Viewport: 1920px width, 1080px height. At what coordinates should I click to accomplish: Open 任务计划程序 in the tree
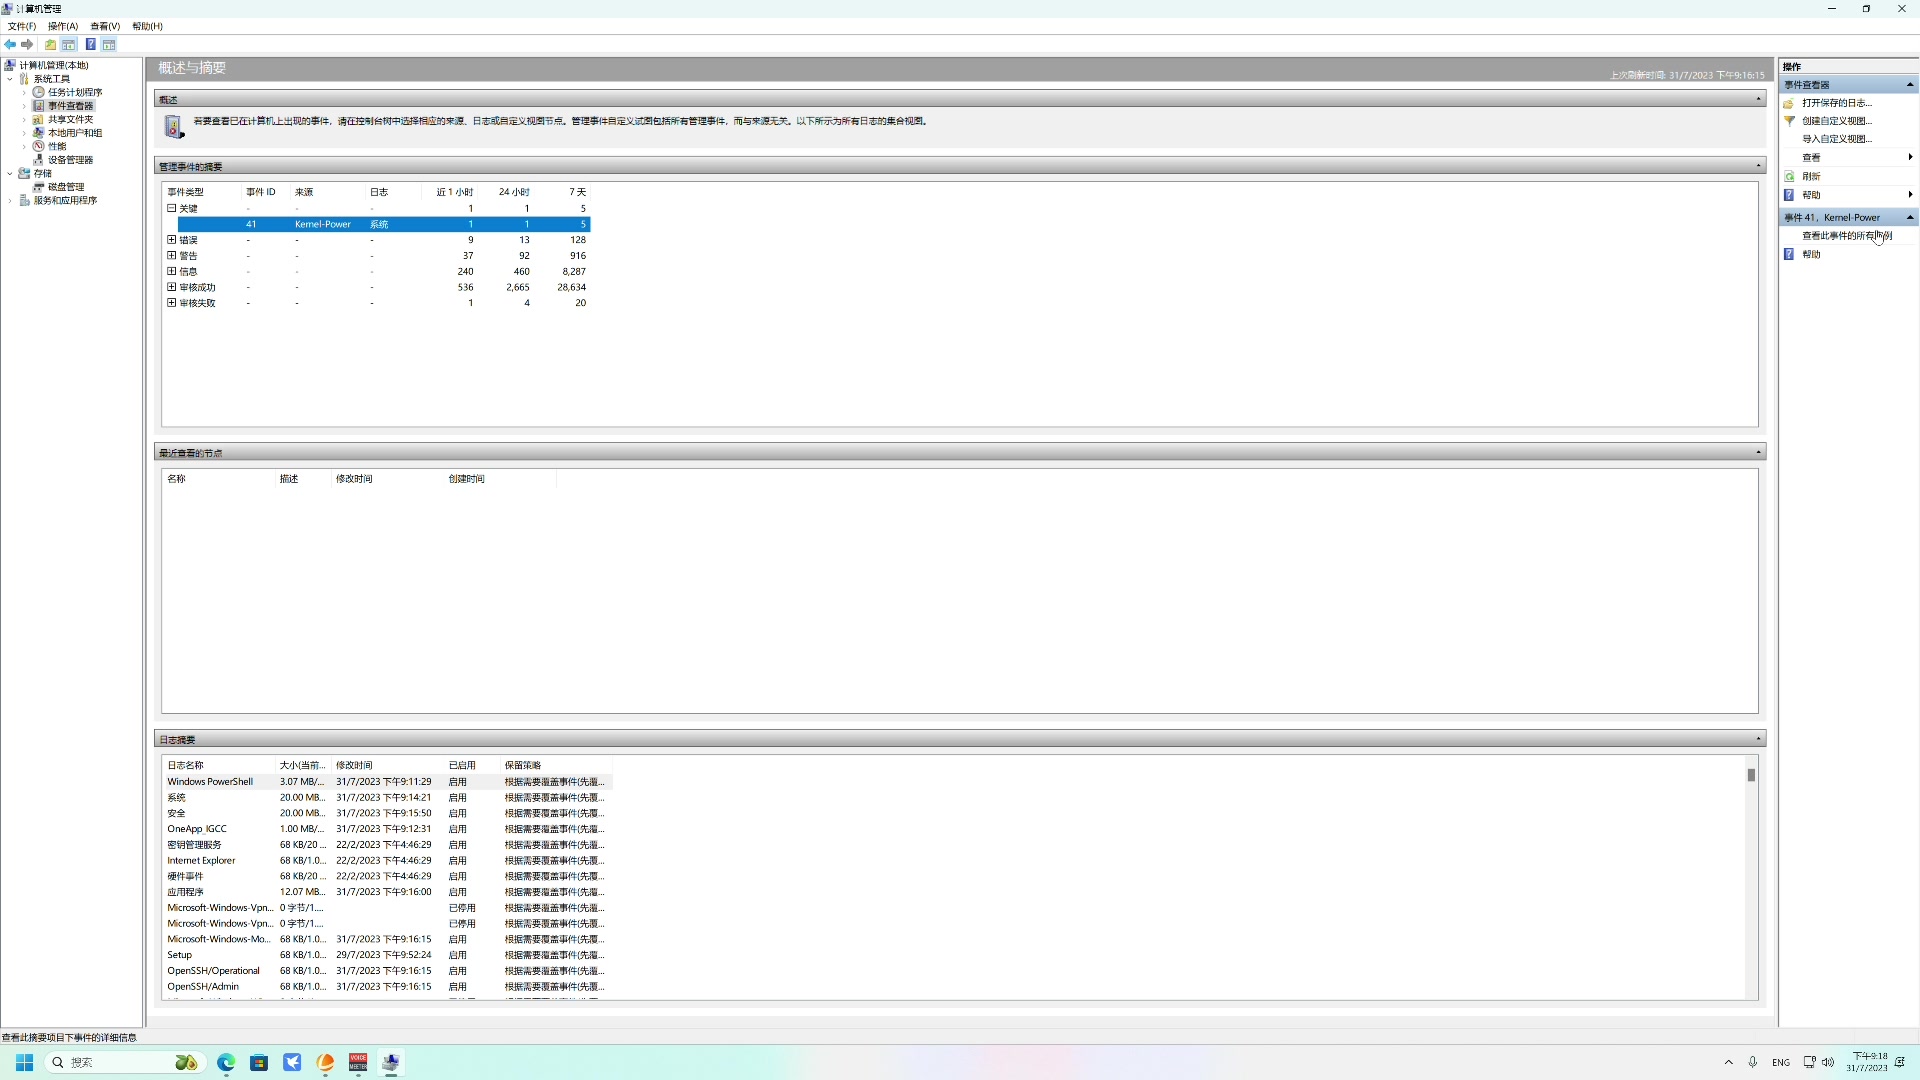[x=75, y=92]
